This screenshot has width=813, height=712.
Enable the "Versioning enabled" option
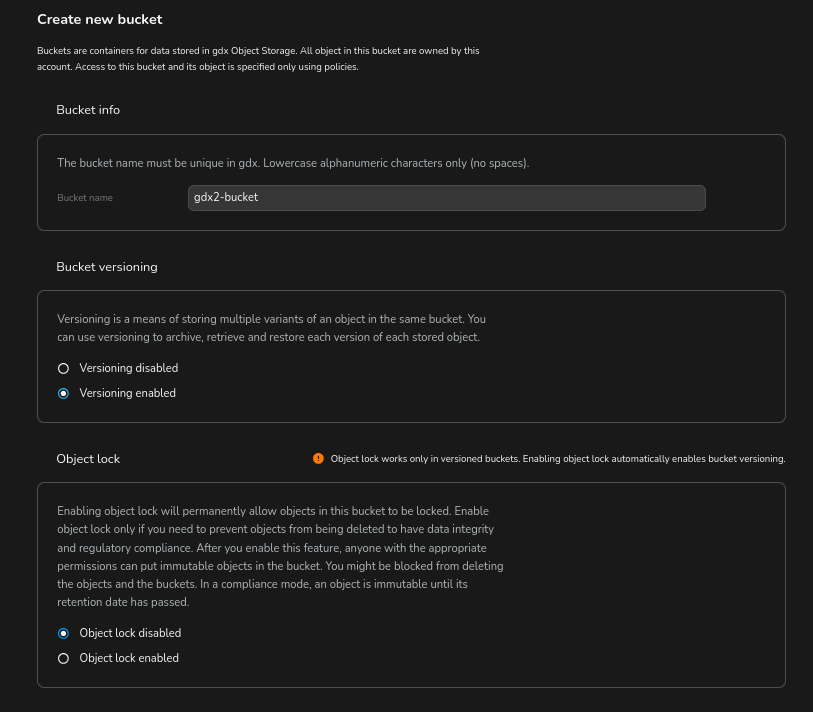click(63, 393)
